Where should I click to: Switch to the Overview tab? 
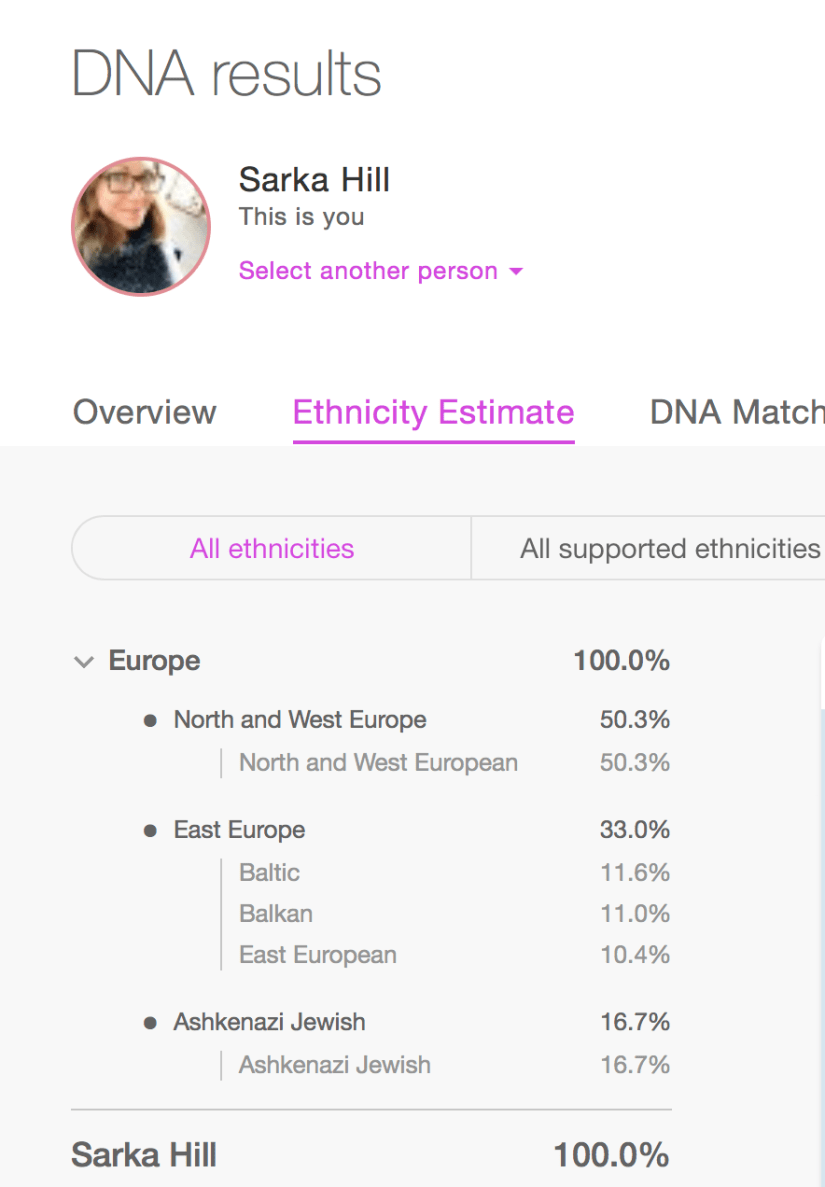(x=144, y=412)
